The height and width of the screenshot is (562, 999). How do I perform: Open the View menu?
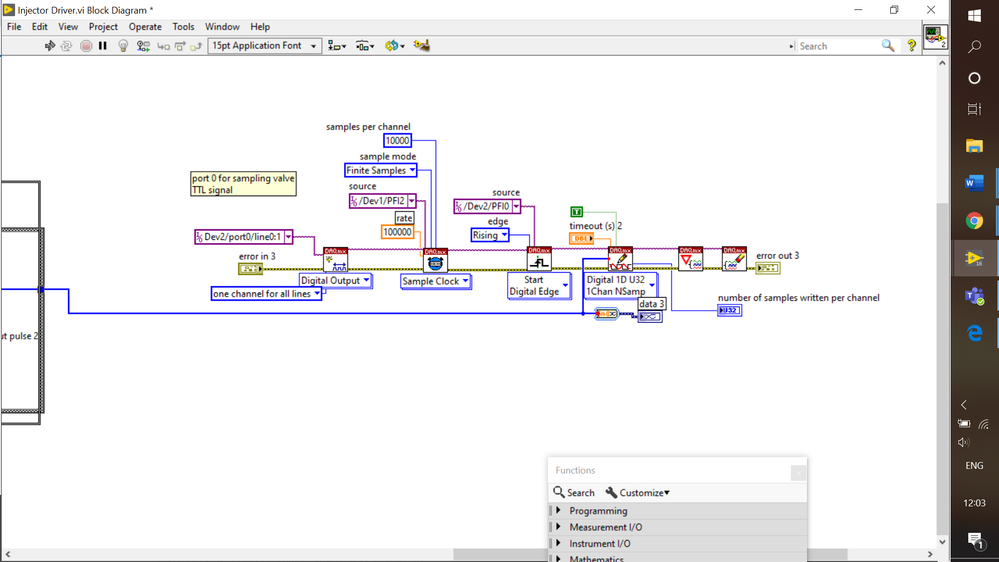[x=68, y=27]
